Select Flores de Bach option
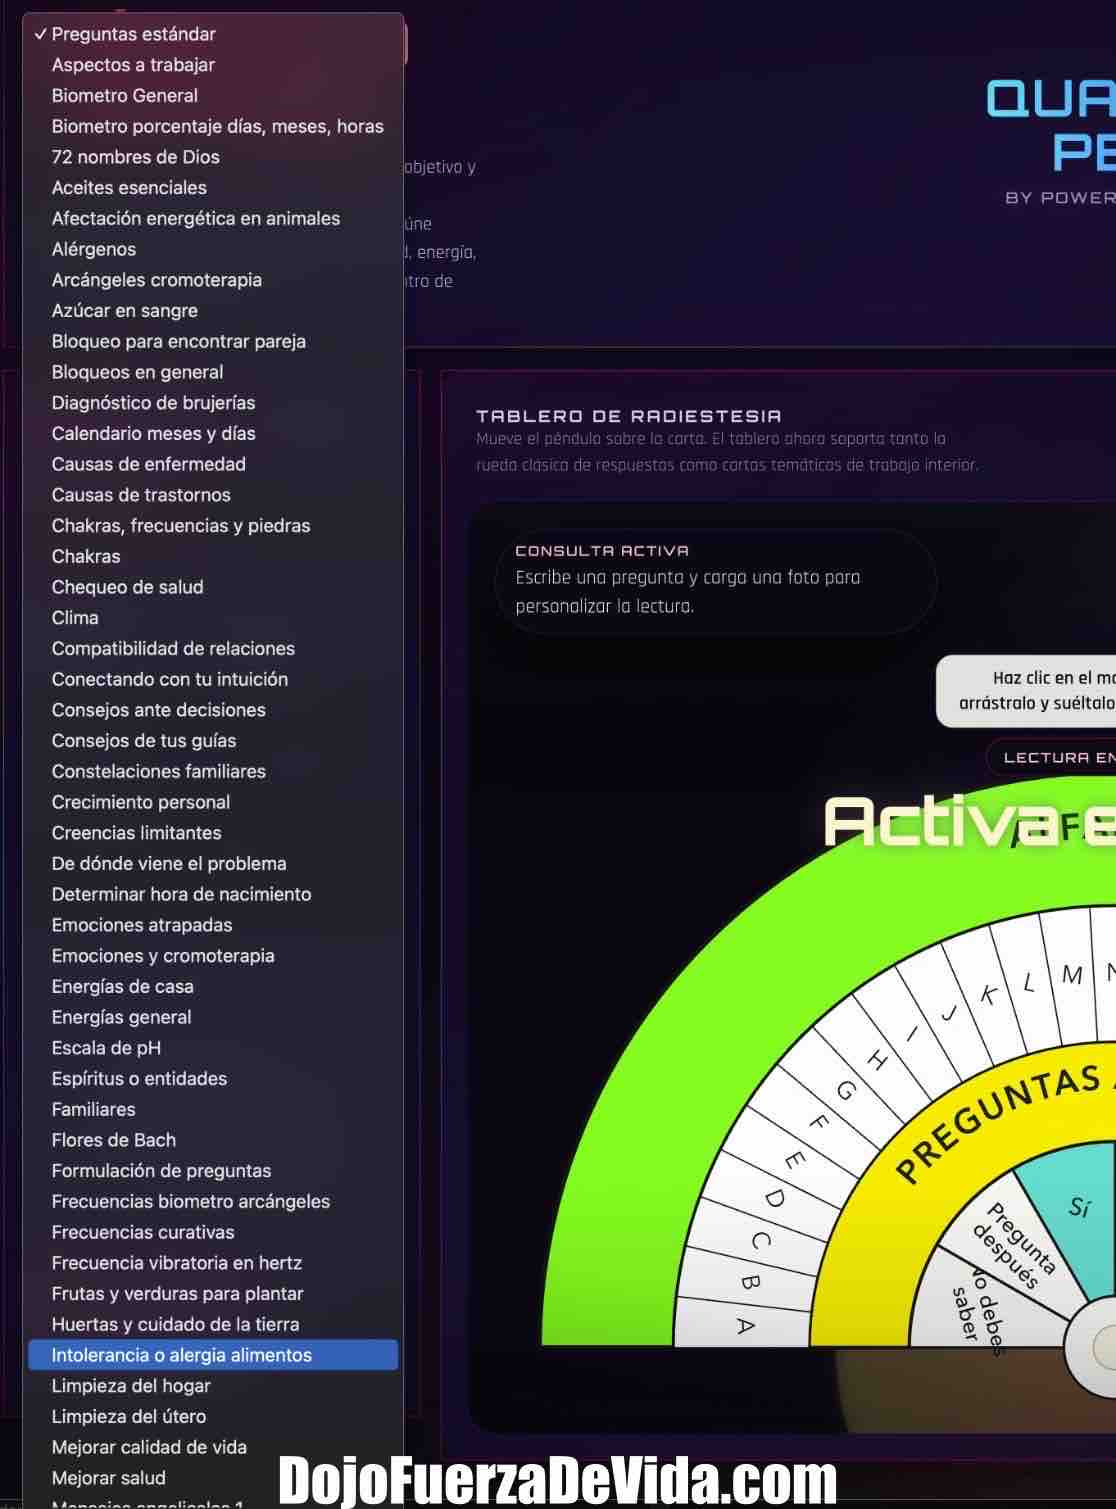This screenshot has height=1509, width=1116. 213,1141
